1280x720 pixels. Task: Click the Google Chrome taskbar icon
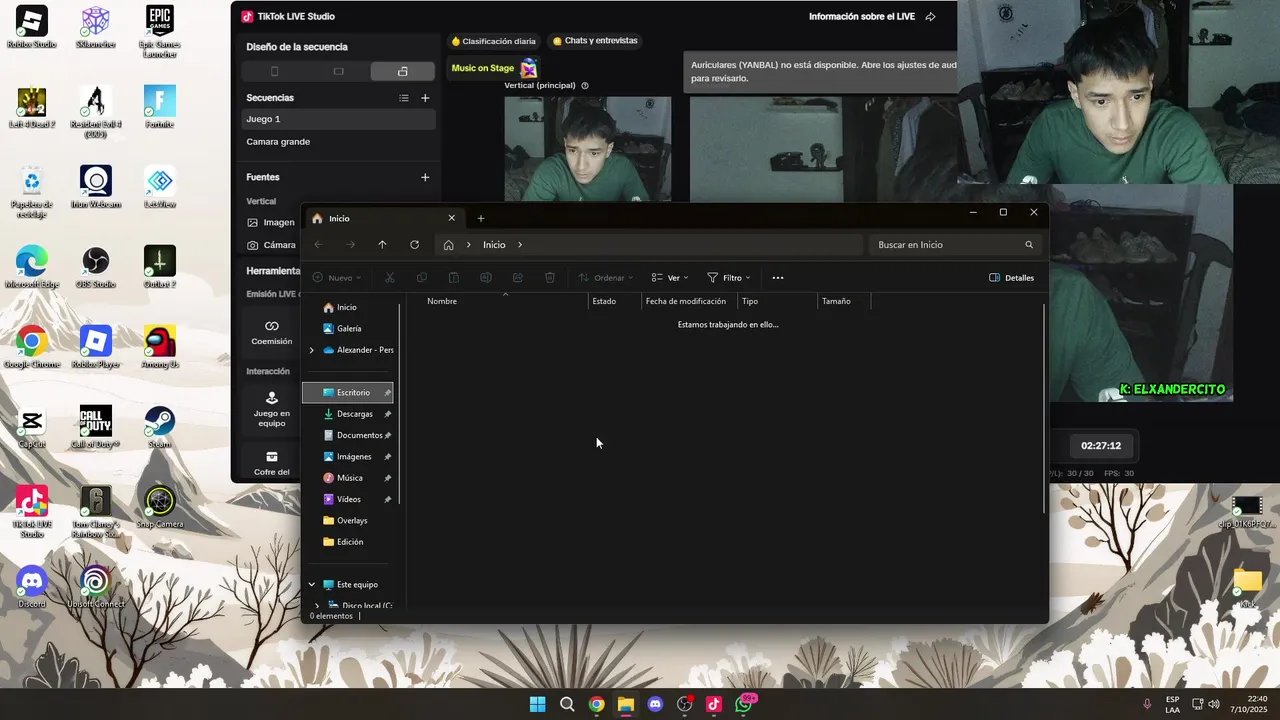596,704
